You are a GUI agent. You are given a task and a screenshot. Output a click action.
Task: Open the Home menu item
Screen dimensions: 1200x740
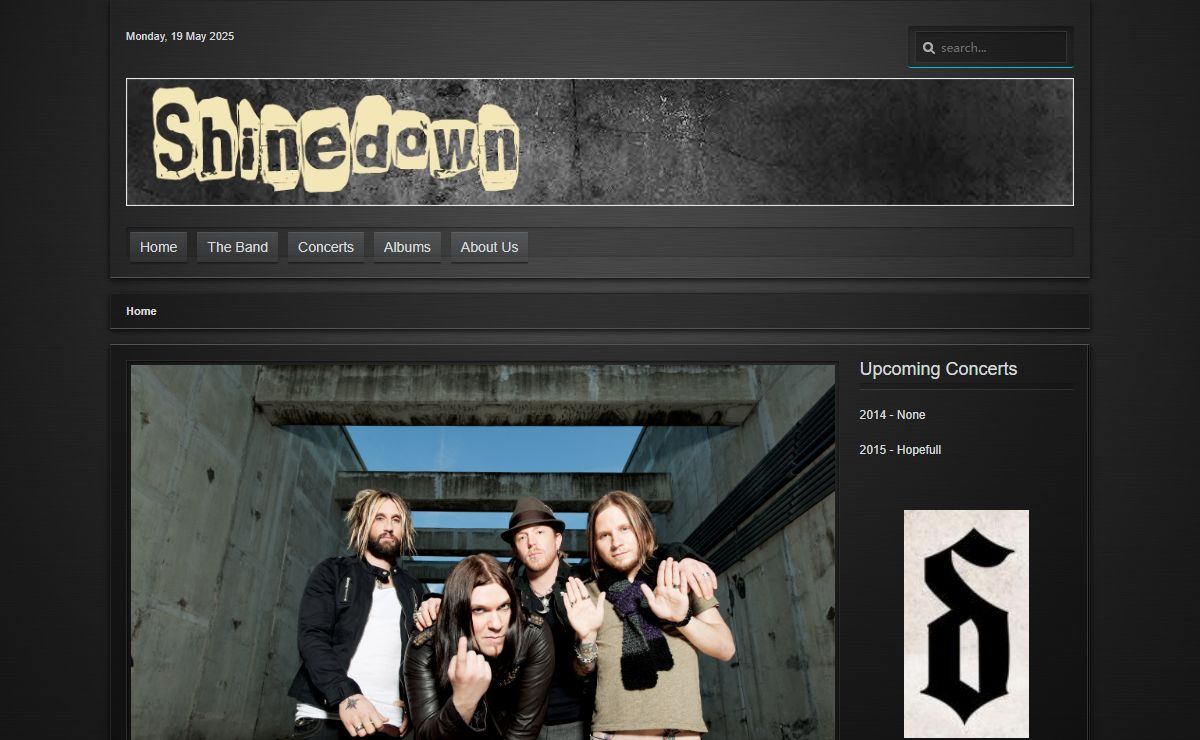[158, 247]
